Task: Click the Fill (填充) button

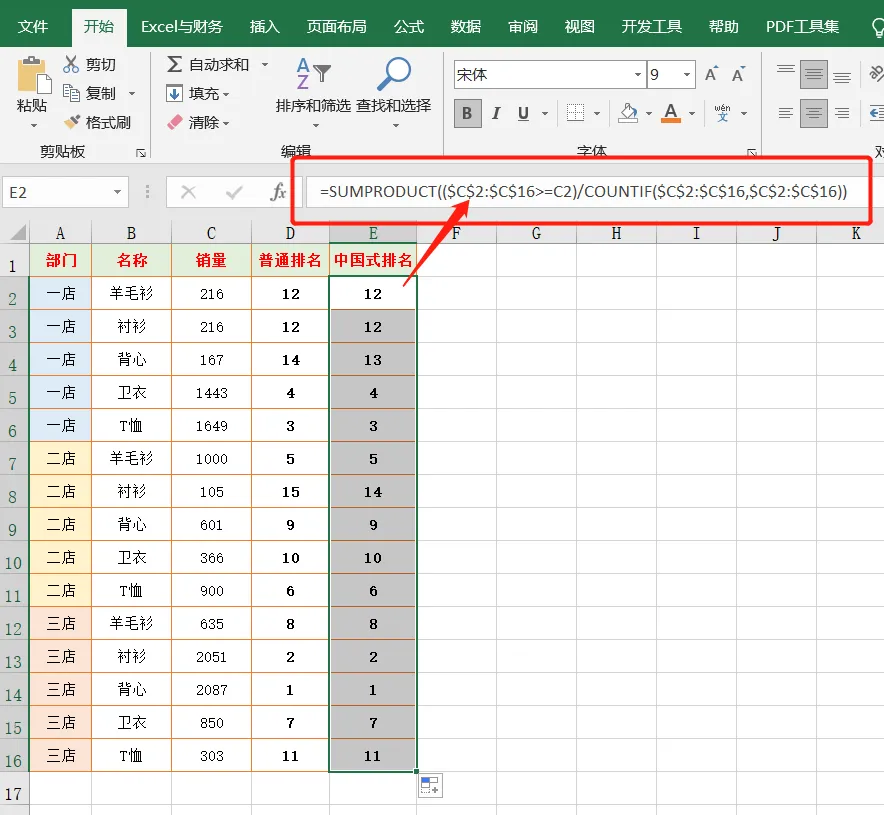Action: [x=198, y=93]
